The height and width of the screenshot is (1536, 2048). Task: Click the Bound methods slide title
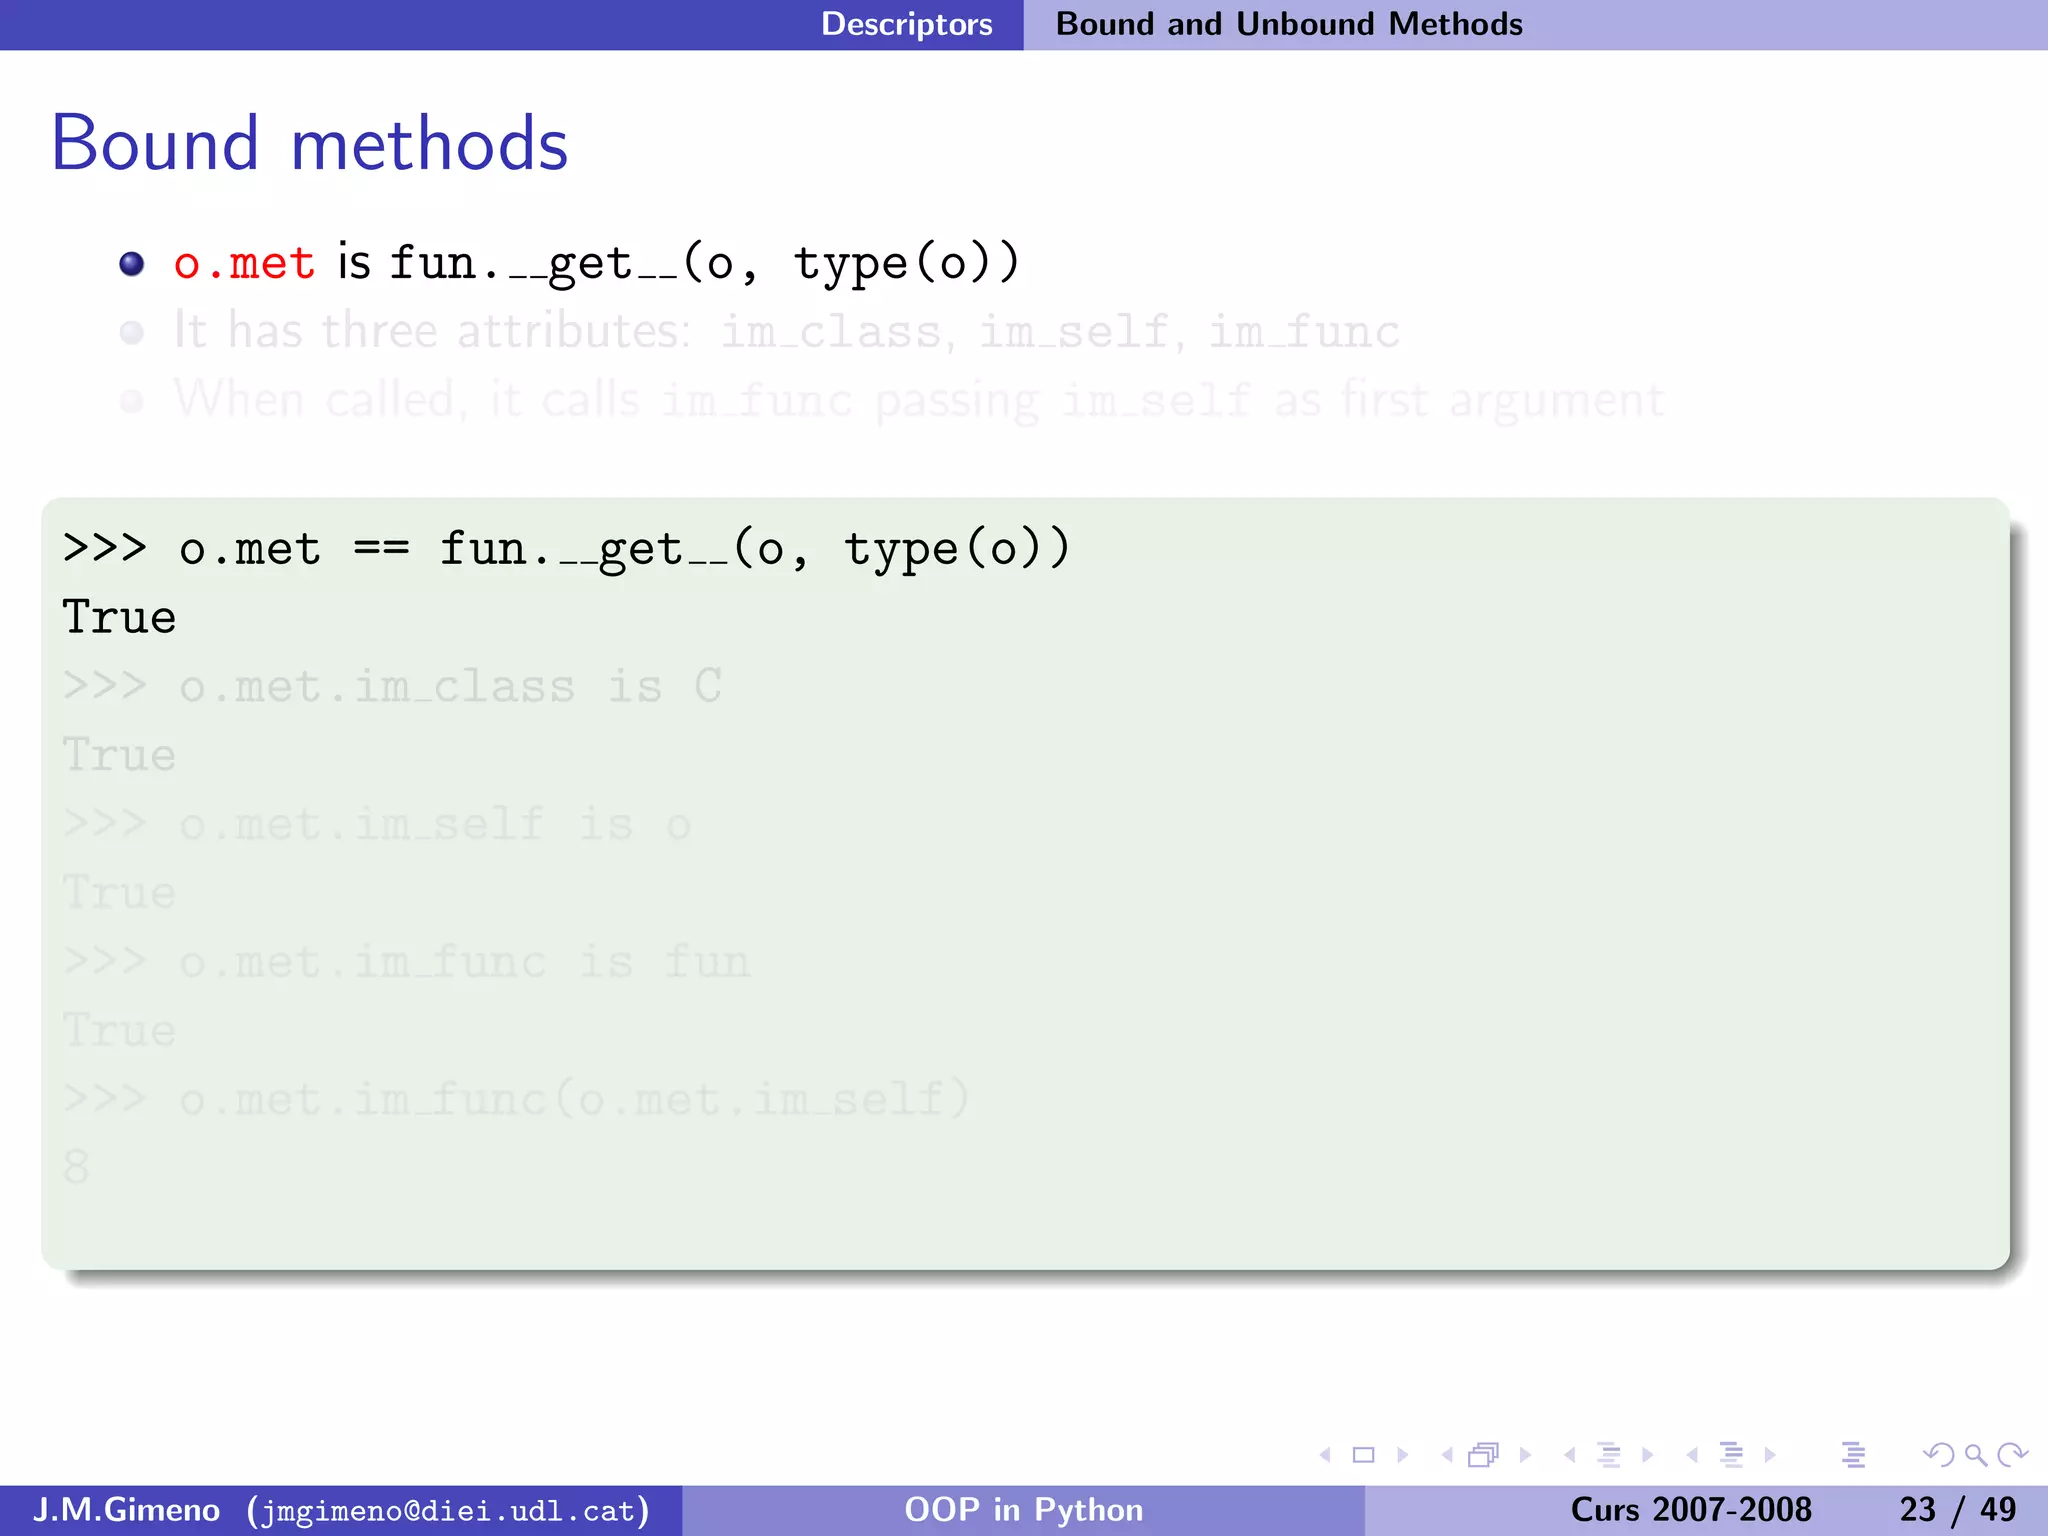tap(310, 144)
